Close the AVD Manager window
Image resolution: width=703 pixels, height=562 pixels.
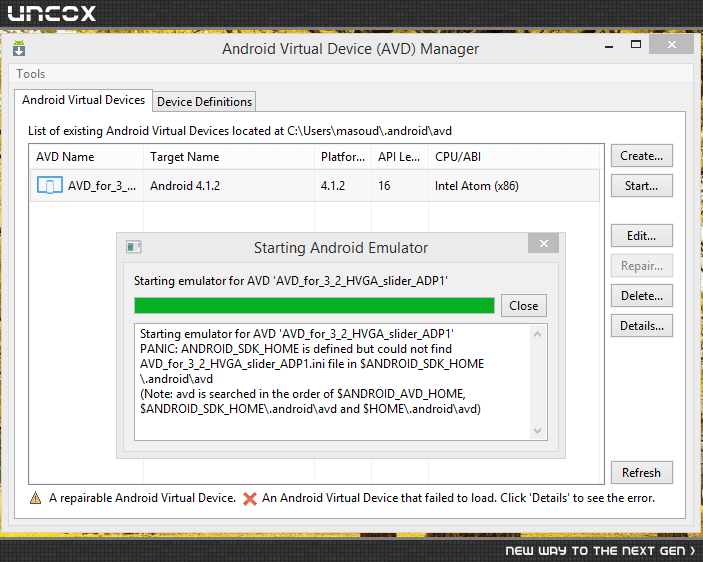click(671, 44)
